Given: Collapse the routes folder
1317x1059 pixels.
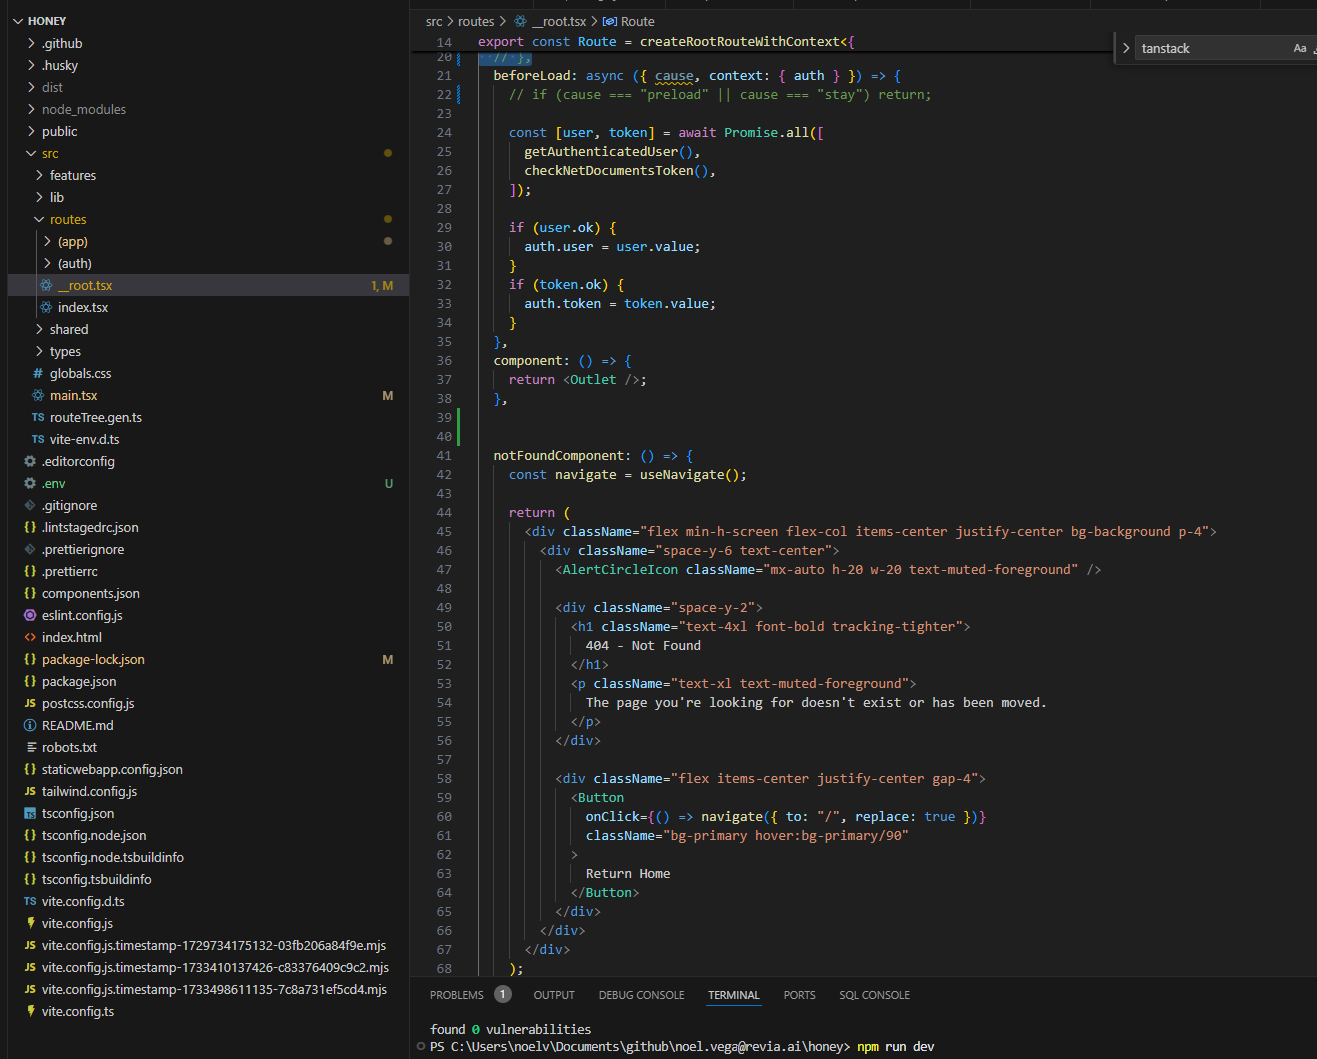Looking at the screenshot, I should point(39,219).
